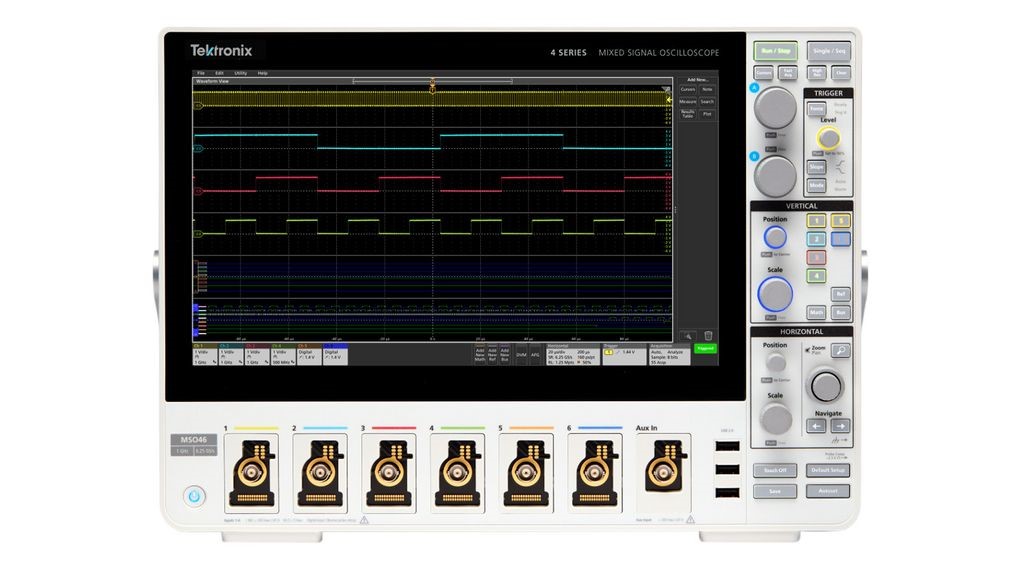Expand the Trigger settings badge

coord(620,354)
